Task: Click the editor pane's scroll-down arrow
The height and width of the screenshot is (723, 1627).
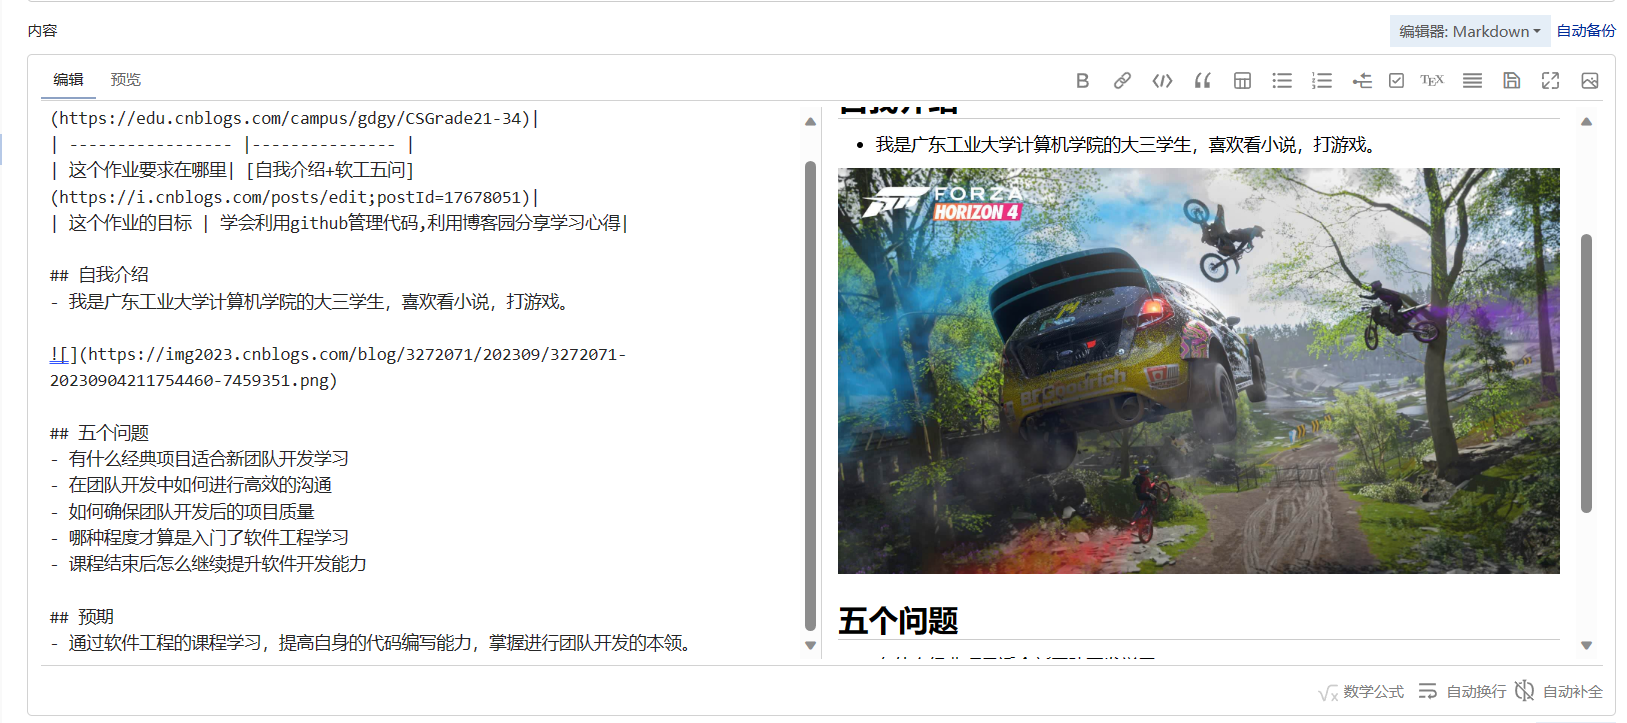Action: point(810,646)
